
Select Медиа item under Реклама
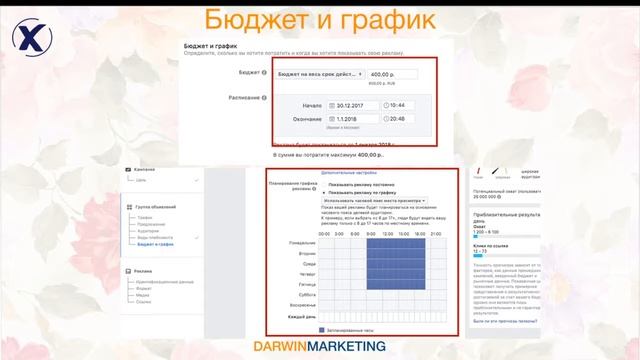coord(142,295)
